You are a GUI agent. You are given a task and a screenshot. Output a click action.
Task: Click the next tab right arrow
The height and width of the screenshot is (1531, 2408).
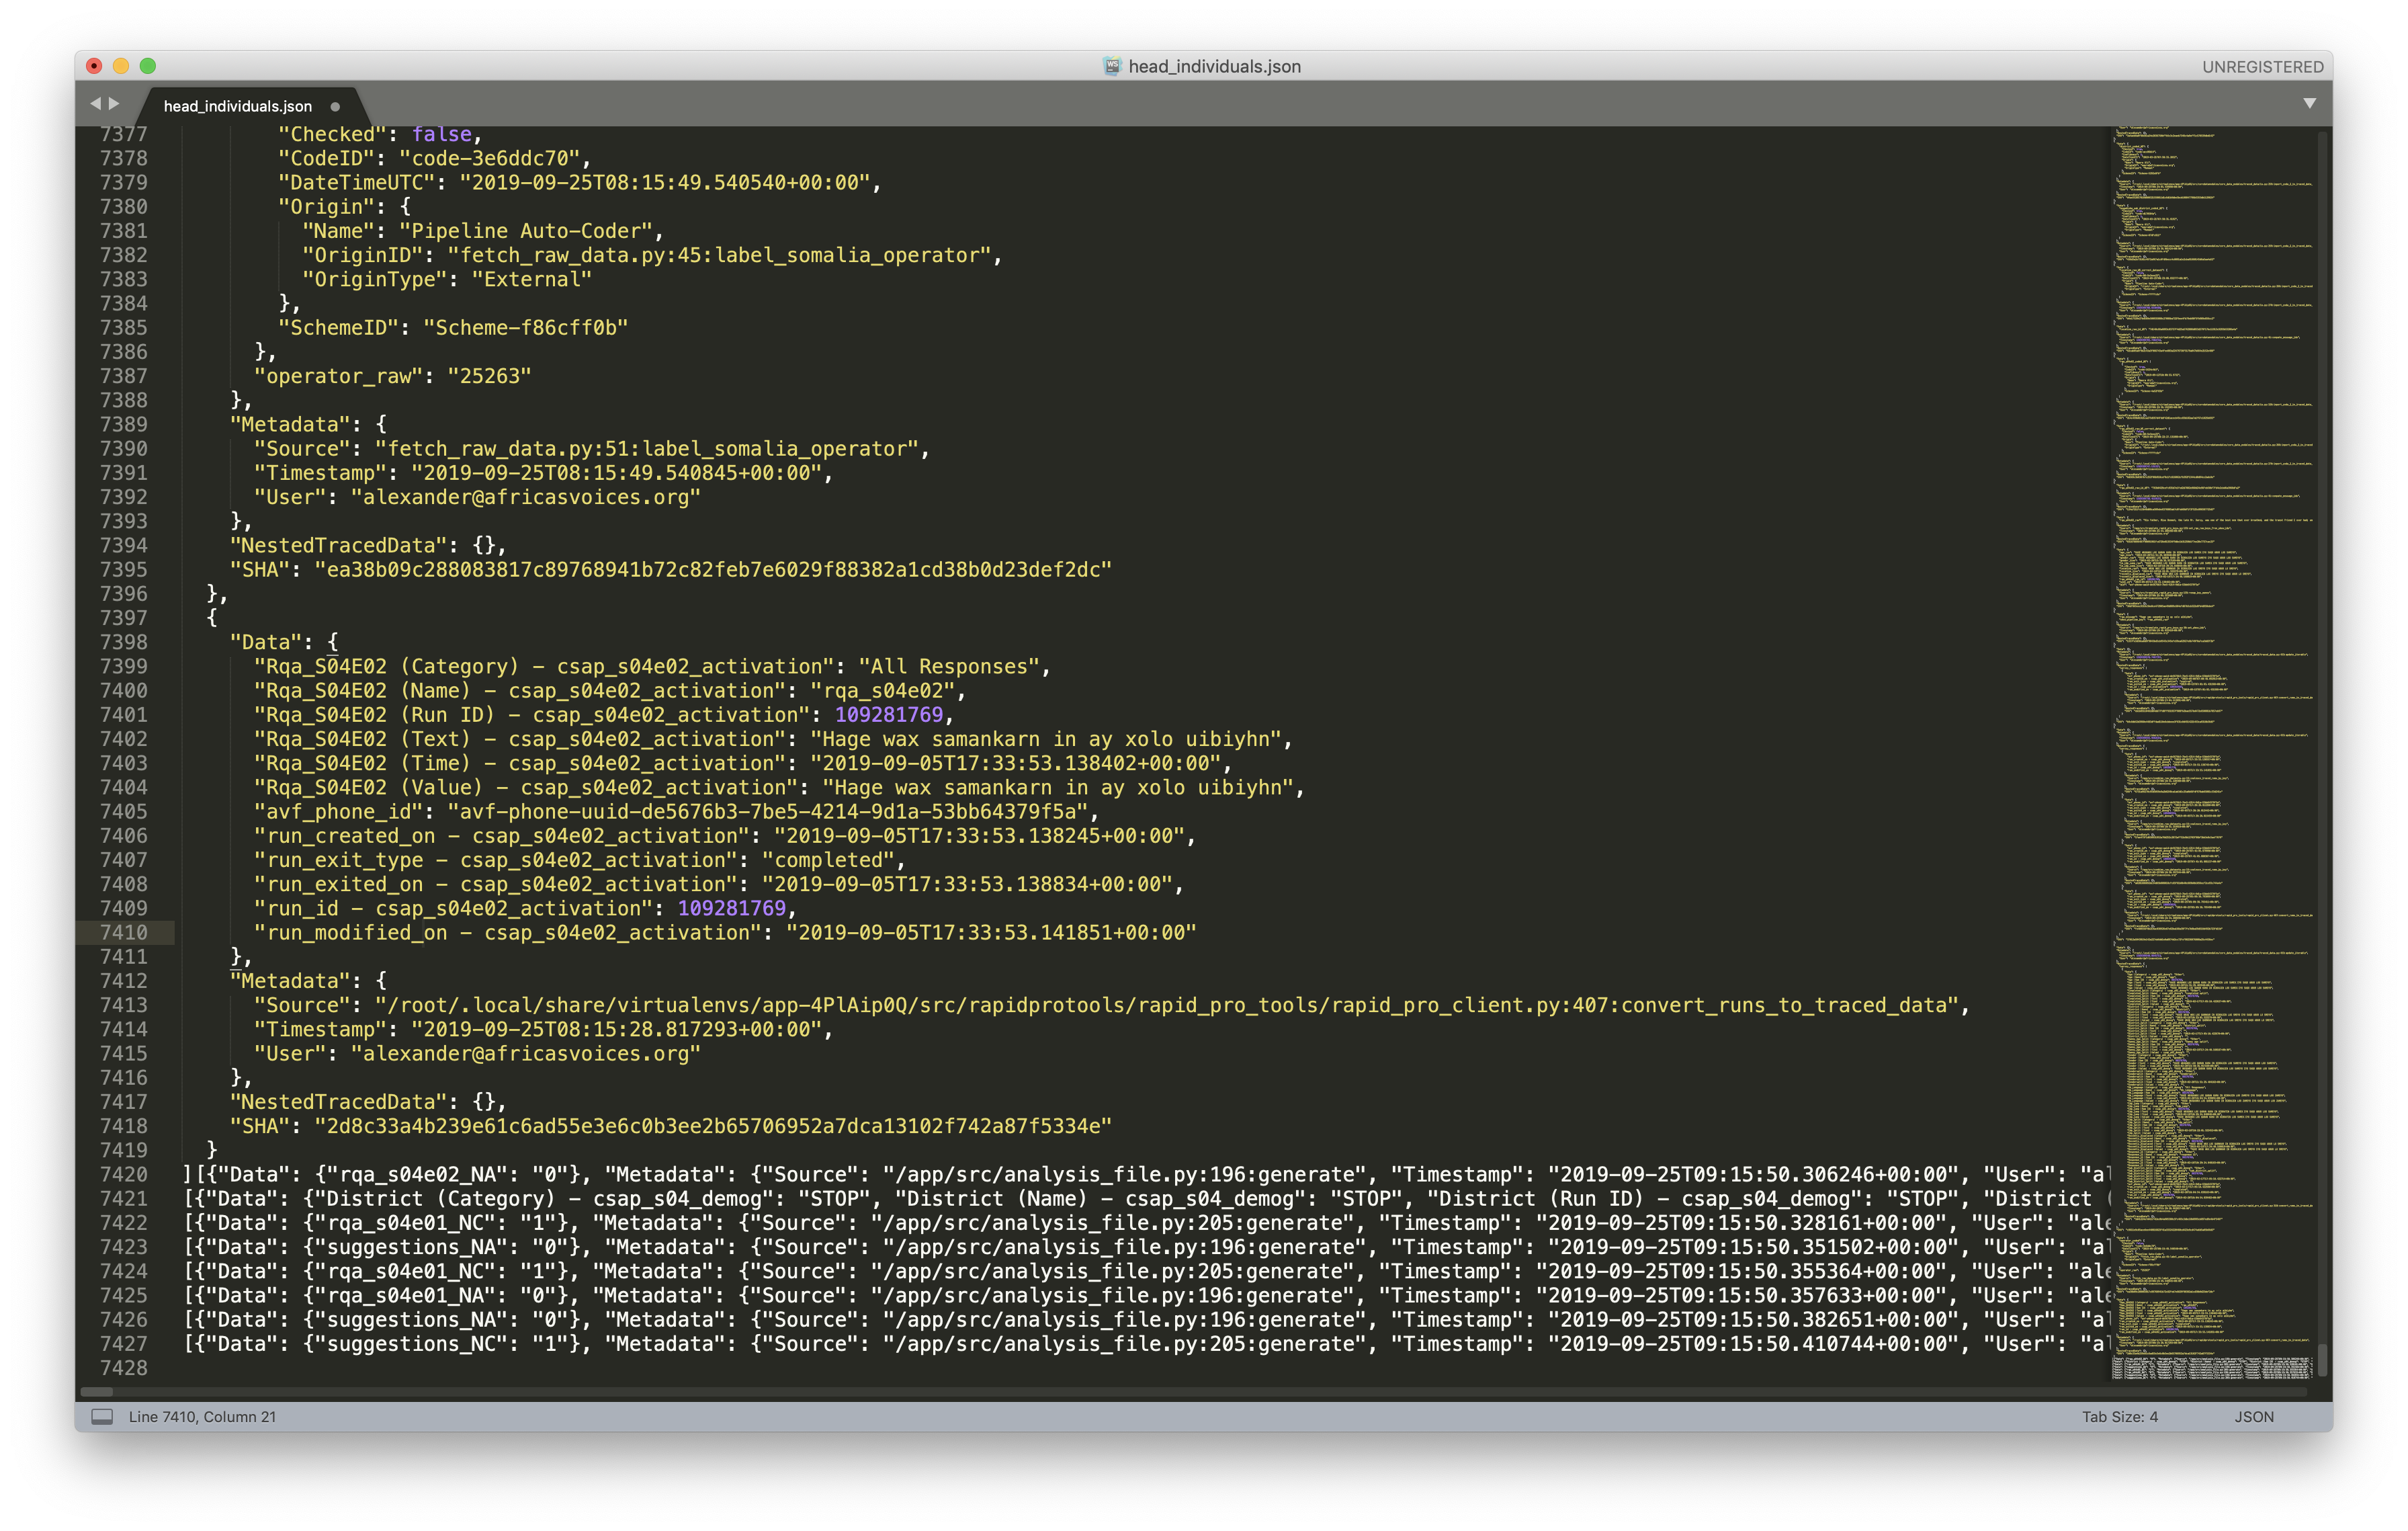114,103
